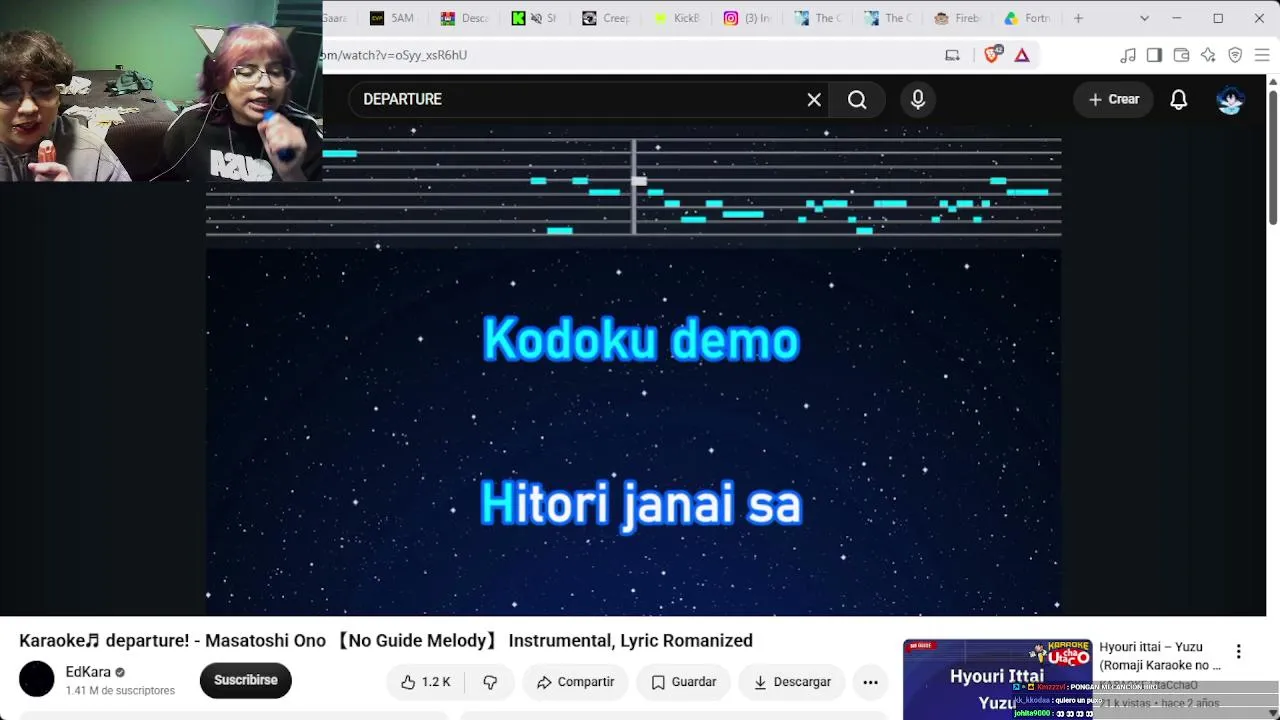Switch to the Instagram browser tab

click(747, 18)
